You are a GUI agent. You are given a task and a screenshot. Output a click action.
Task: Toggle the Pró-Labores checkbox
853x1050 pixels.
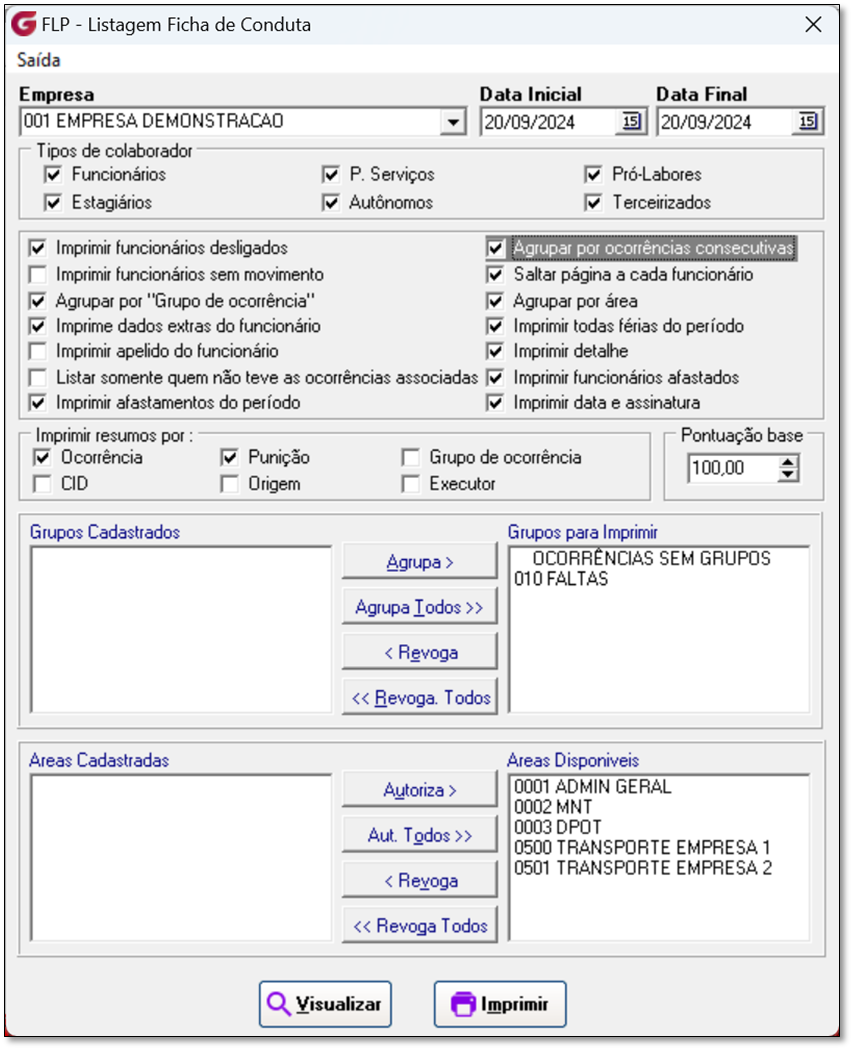click(593, 175)
